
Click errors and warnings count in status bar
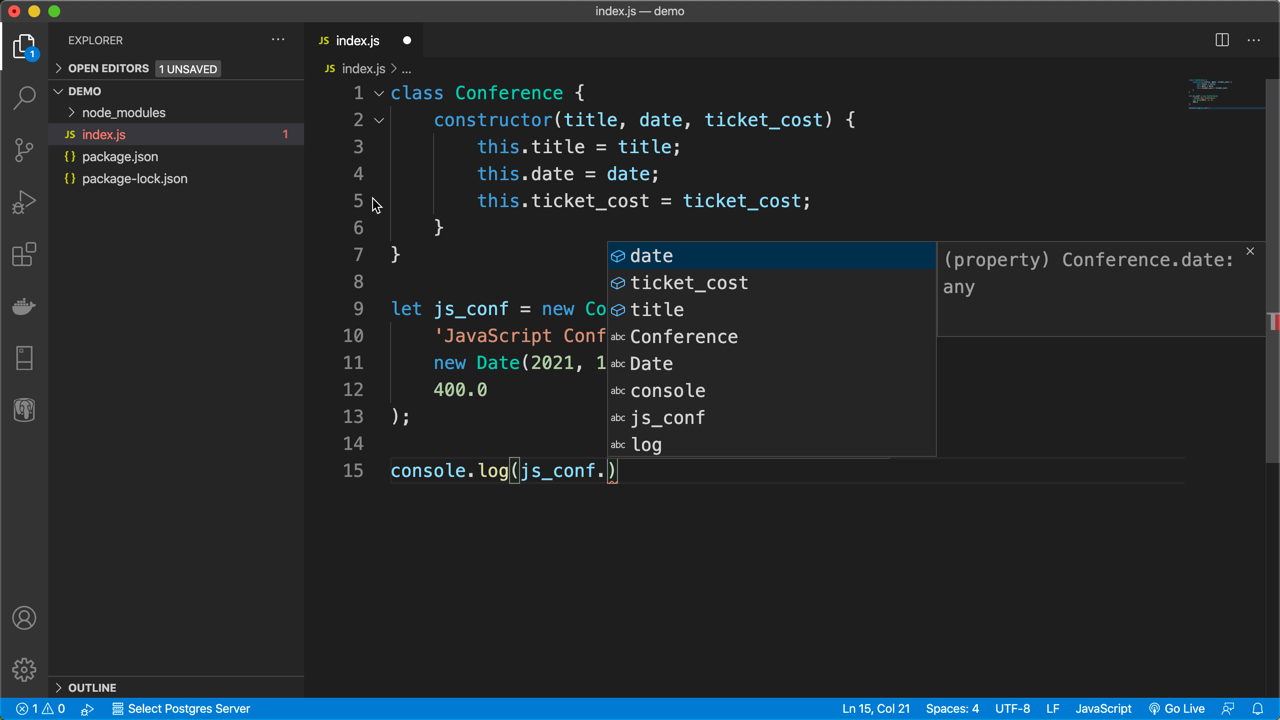tap(41, 709)
